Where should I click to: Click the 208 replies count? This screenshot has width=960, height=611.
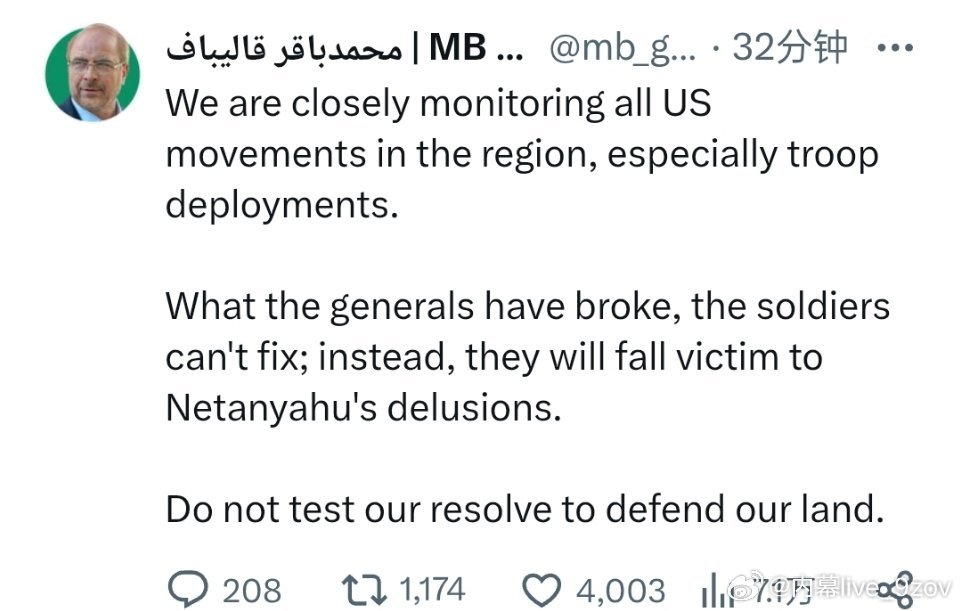point(252,590)
